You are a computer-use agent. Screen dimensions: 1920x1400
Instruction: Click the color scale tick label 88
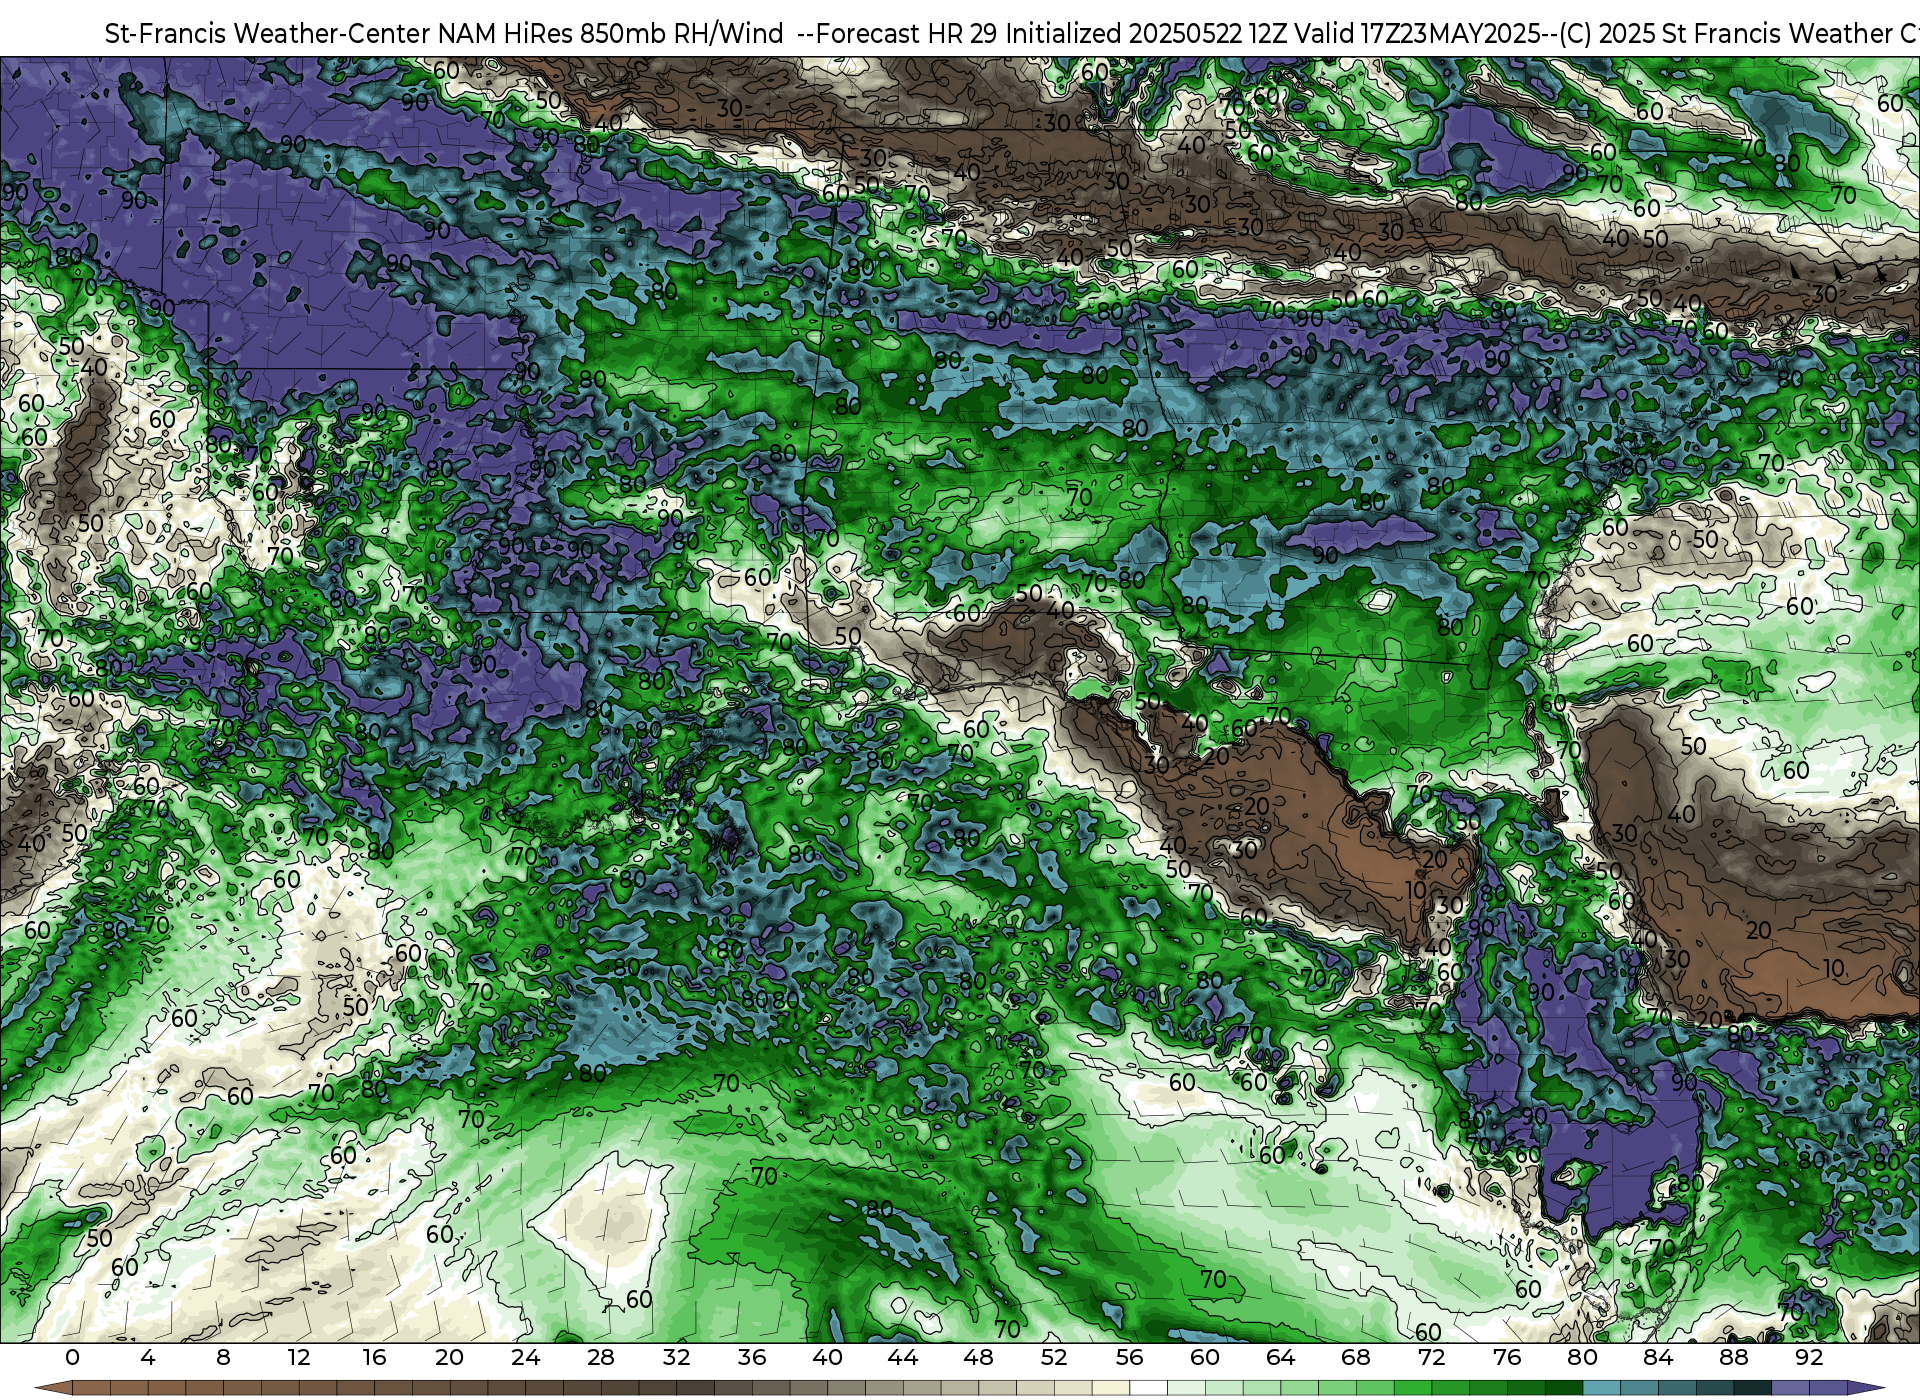click(1733, 1358)
